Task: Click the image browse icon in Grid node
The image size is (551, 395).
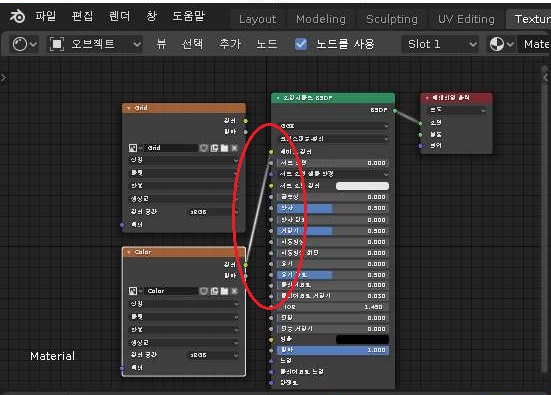Action: tap(134, 148)
